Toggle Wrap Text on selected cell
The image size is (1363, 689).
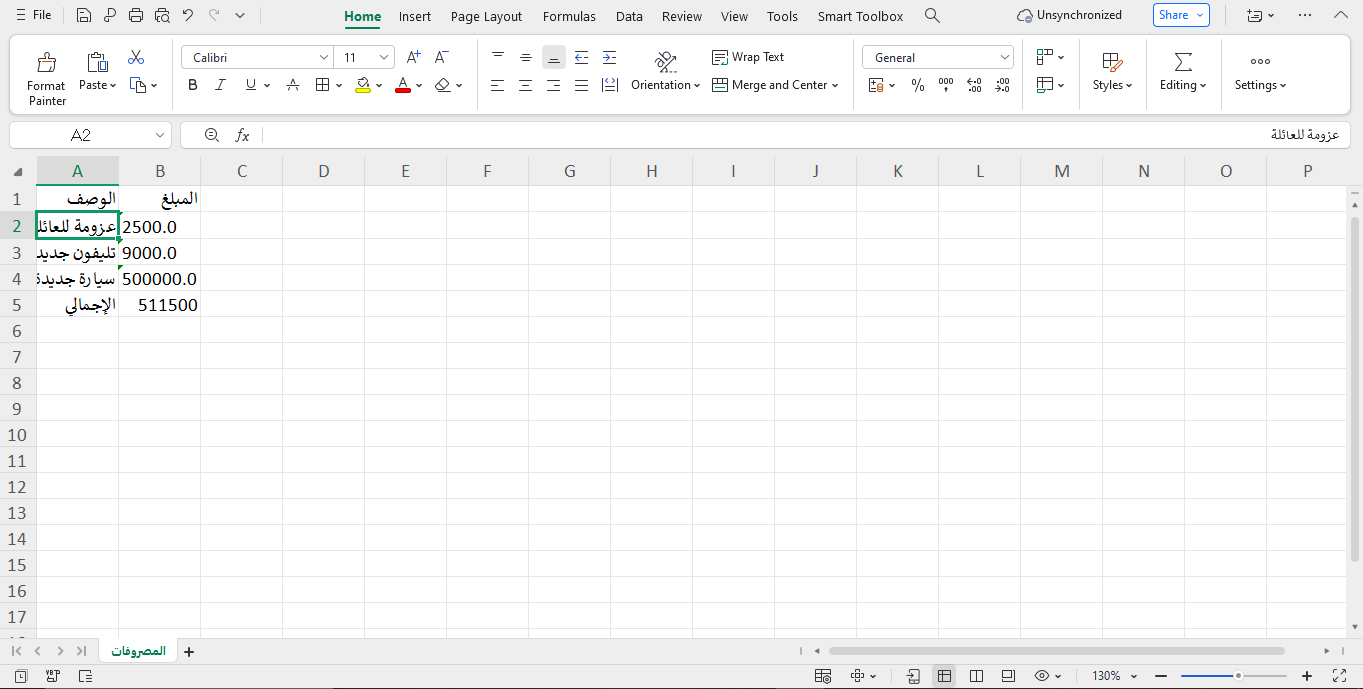coord(748,57)
